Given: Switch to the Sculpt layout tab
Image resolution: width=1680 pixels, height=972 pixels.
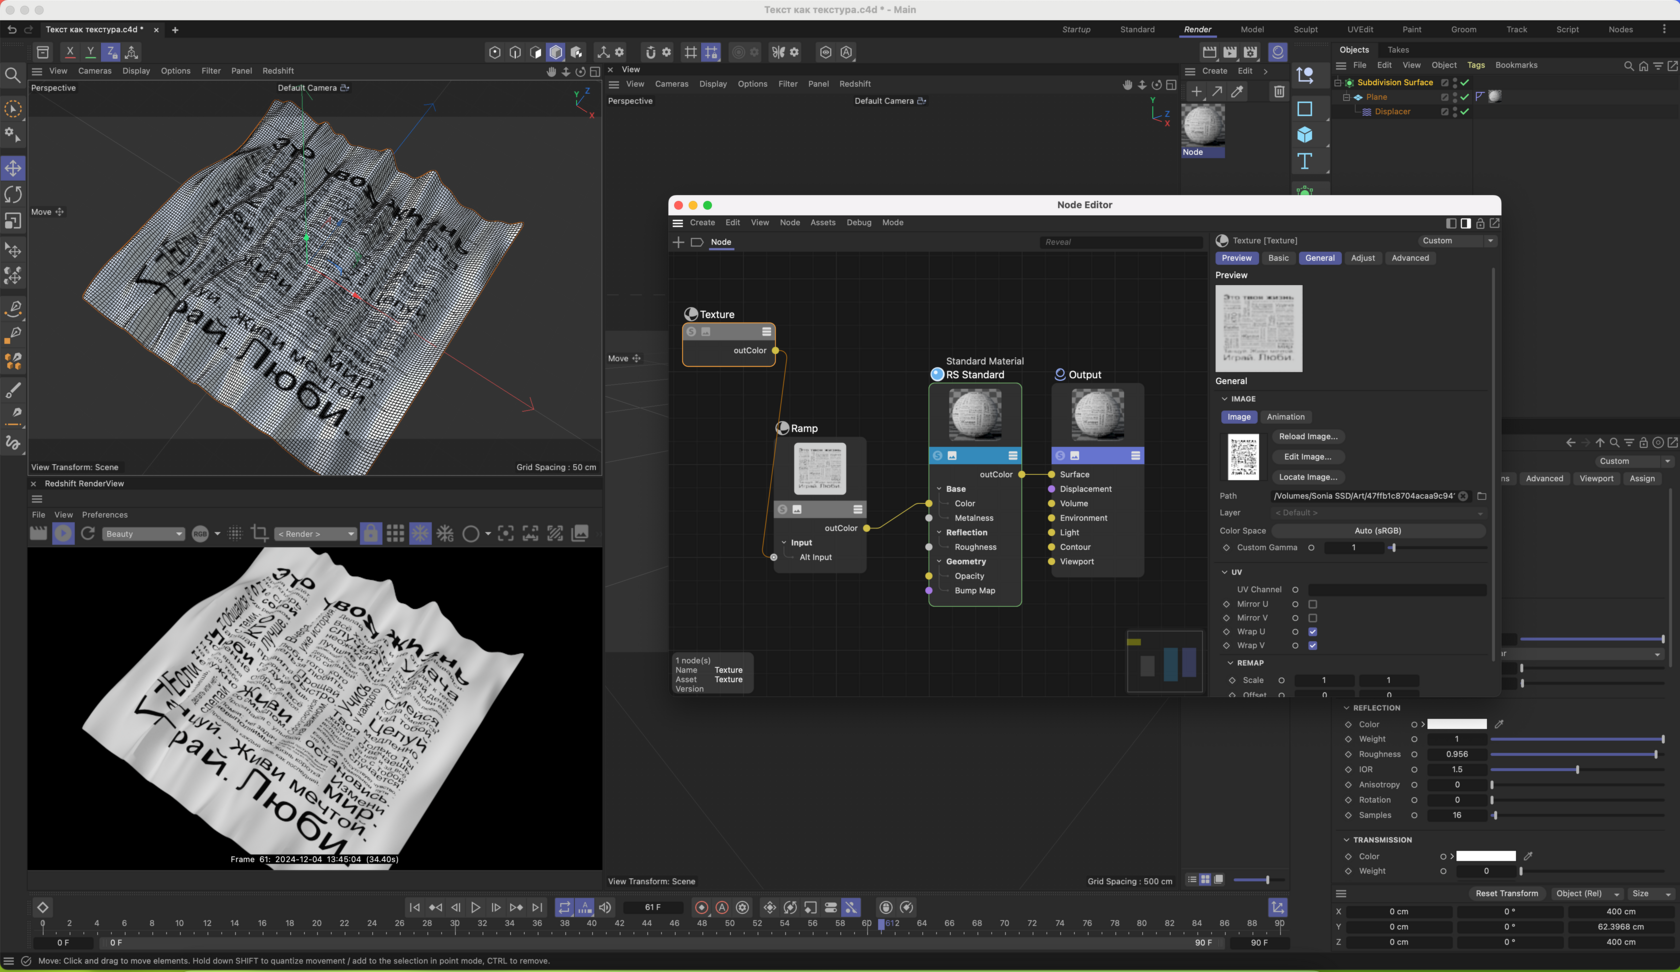Looking at the screenshot, I should pyautogui.click(x=1305, y=30).
